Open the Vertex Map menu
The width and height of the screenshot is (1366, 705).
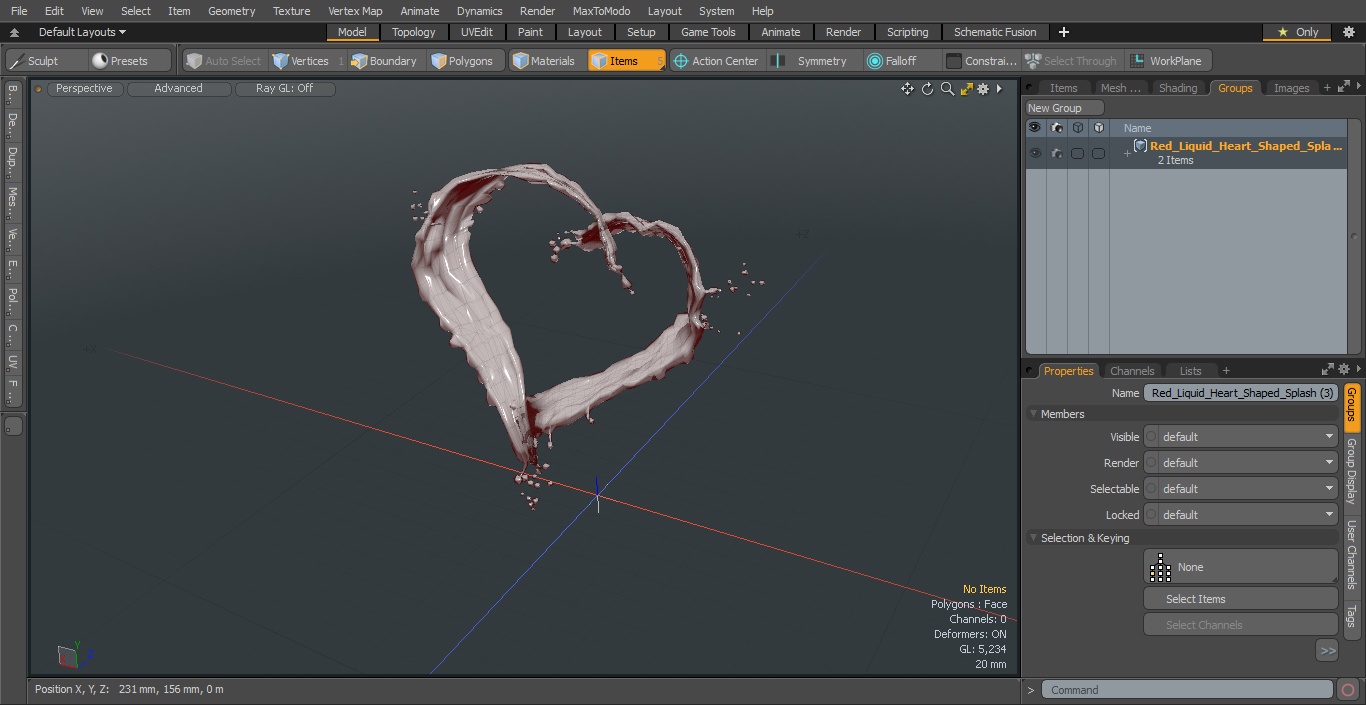(x=355, y=11)
